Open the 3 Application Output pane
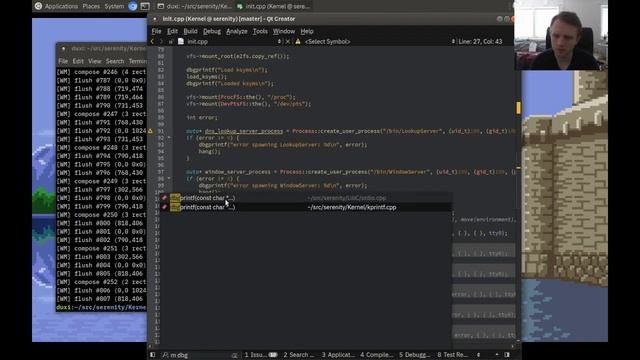Image resolution: width=640 pixels, height=360 pixels. click(338, 355)
